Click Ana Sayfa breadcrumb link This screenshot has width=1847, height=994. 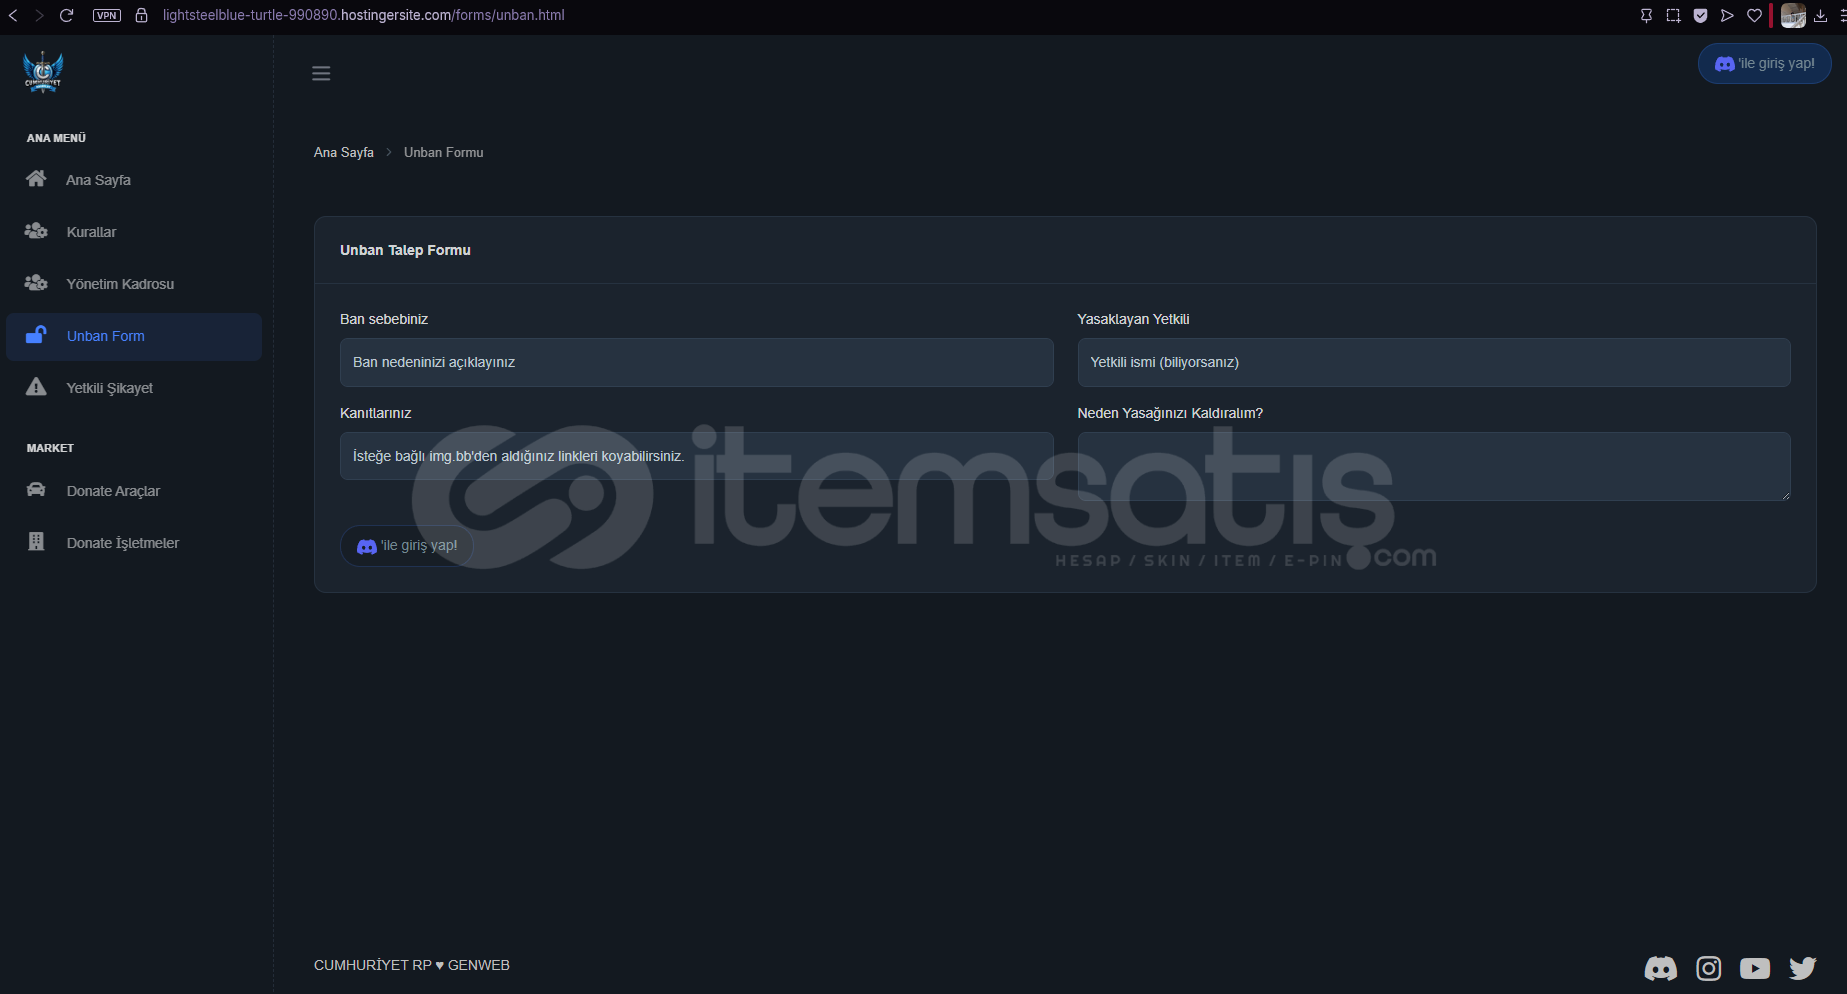(344, 152)
